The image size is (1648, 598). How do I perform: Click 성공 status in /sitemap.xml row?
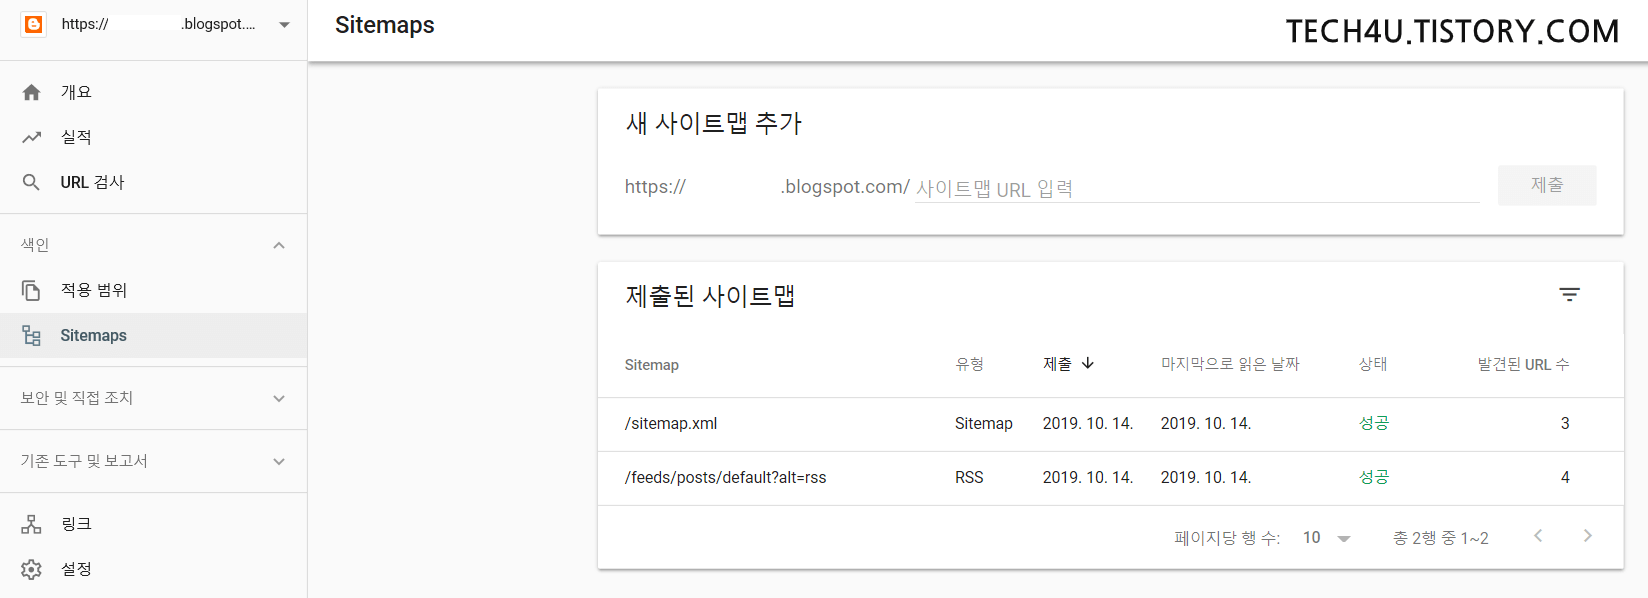click(1374, 423)
